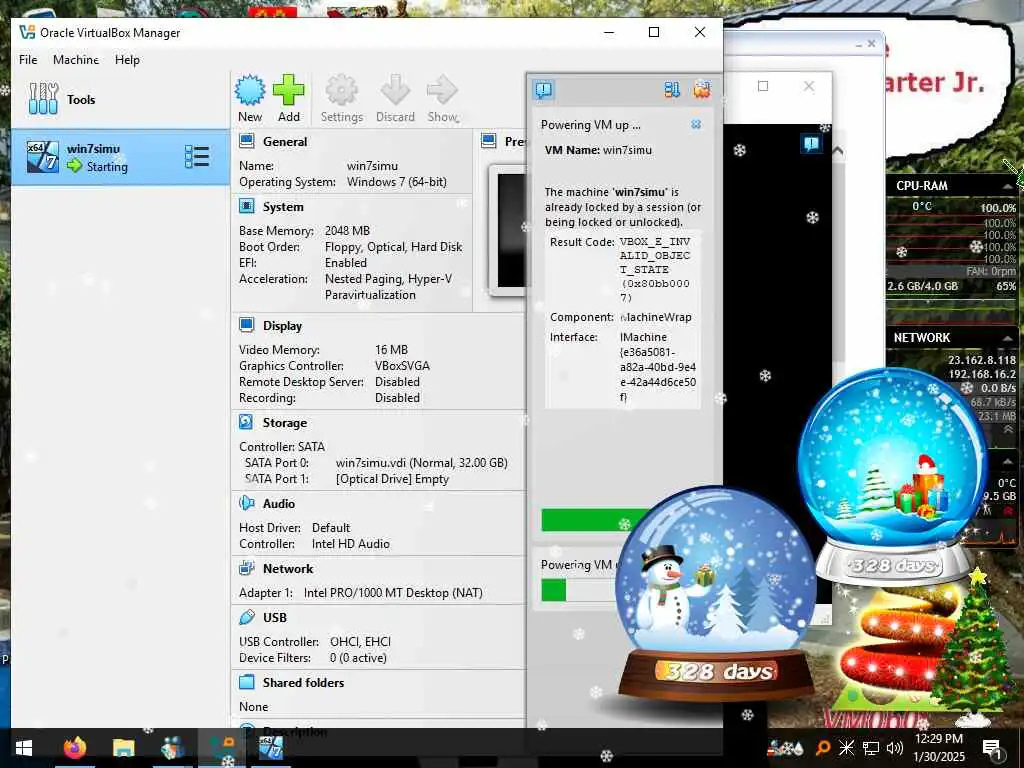
Task: Click the Network section adapter icon
Action: tap(247, 568)
